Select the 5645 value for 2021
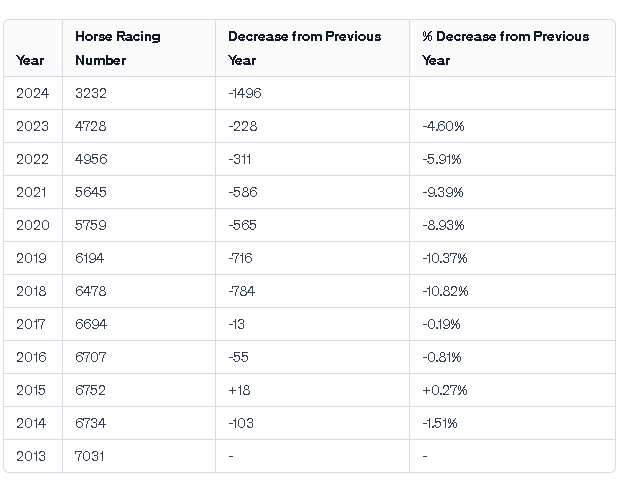Image resolution: width=632 pixels, height=483 pixels. click(x=91, y=192)
